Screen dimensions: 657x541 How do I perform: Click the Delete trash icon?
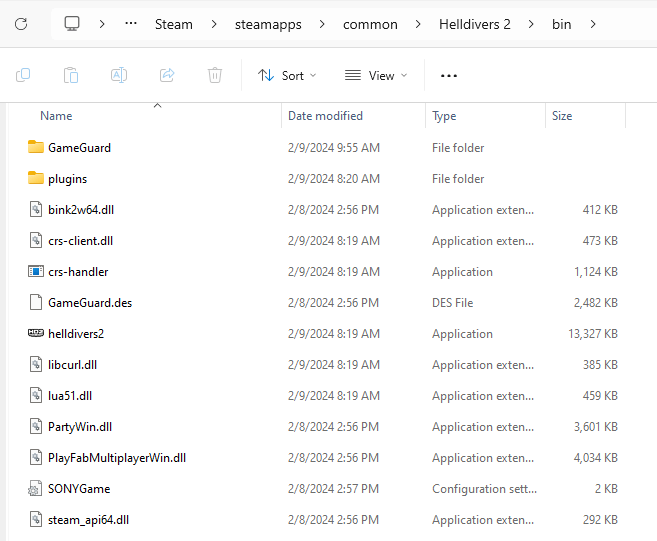tap(215, 75)
